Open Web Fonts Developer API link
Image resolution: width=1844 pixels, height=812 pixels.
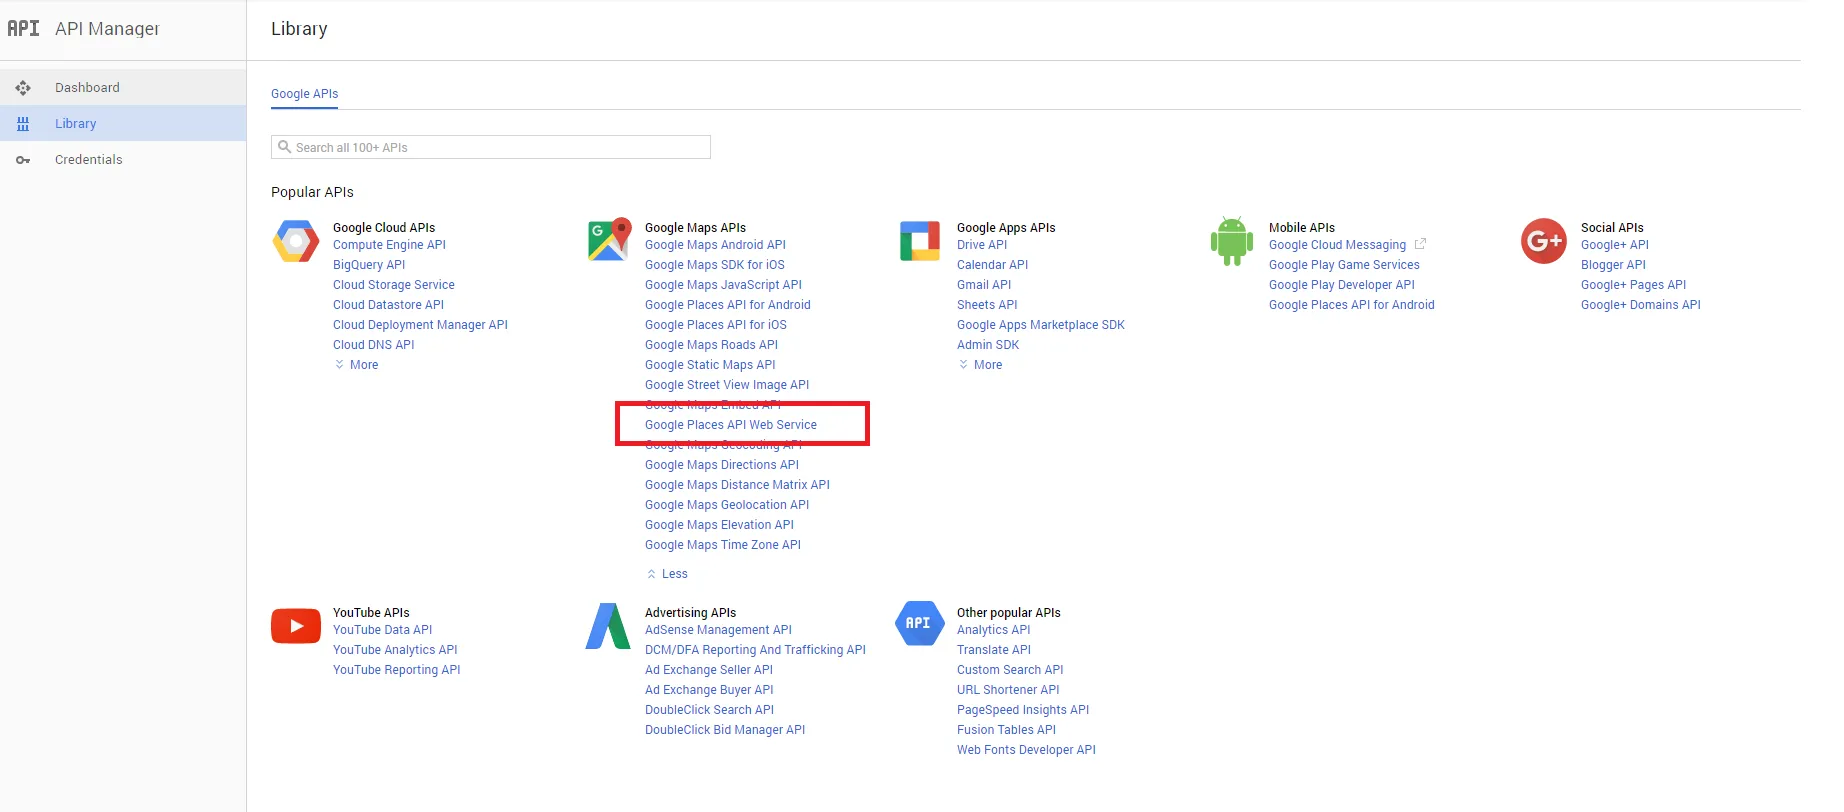[x=1026, y=750]
